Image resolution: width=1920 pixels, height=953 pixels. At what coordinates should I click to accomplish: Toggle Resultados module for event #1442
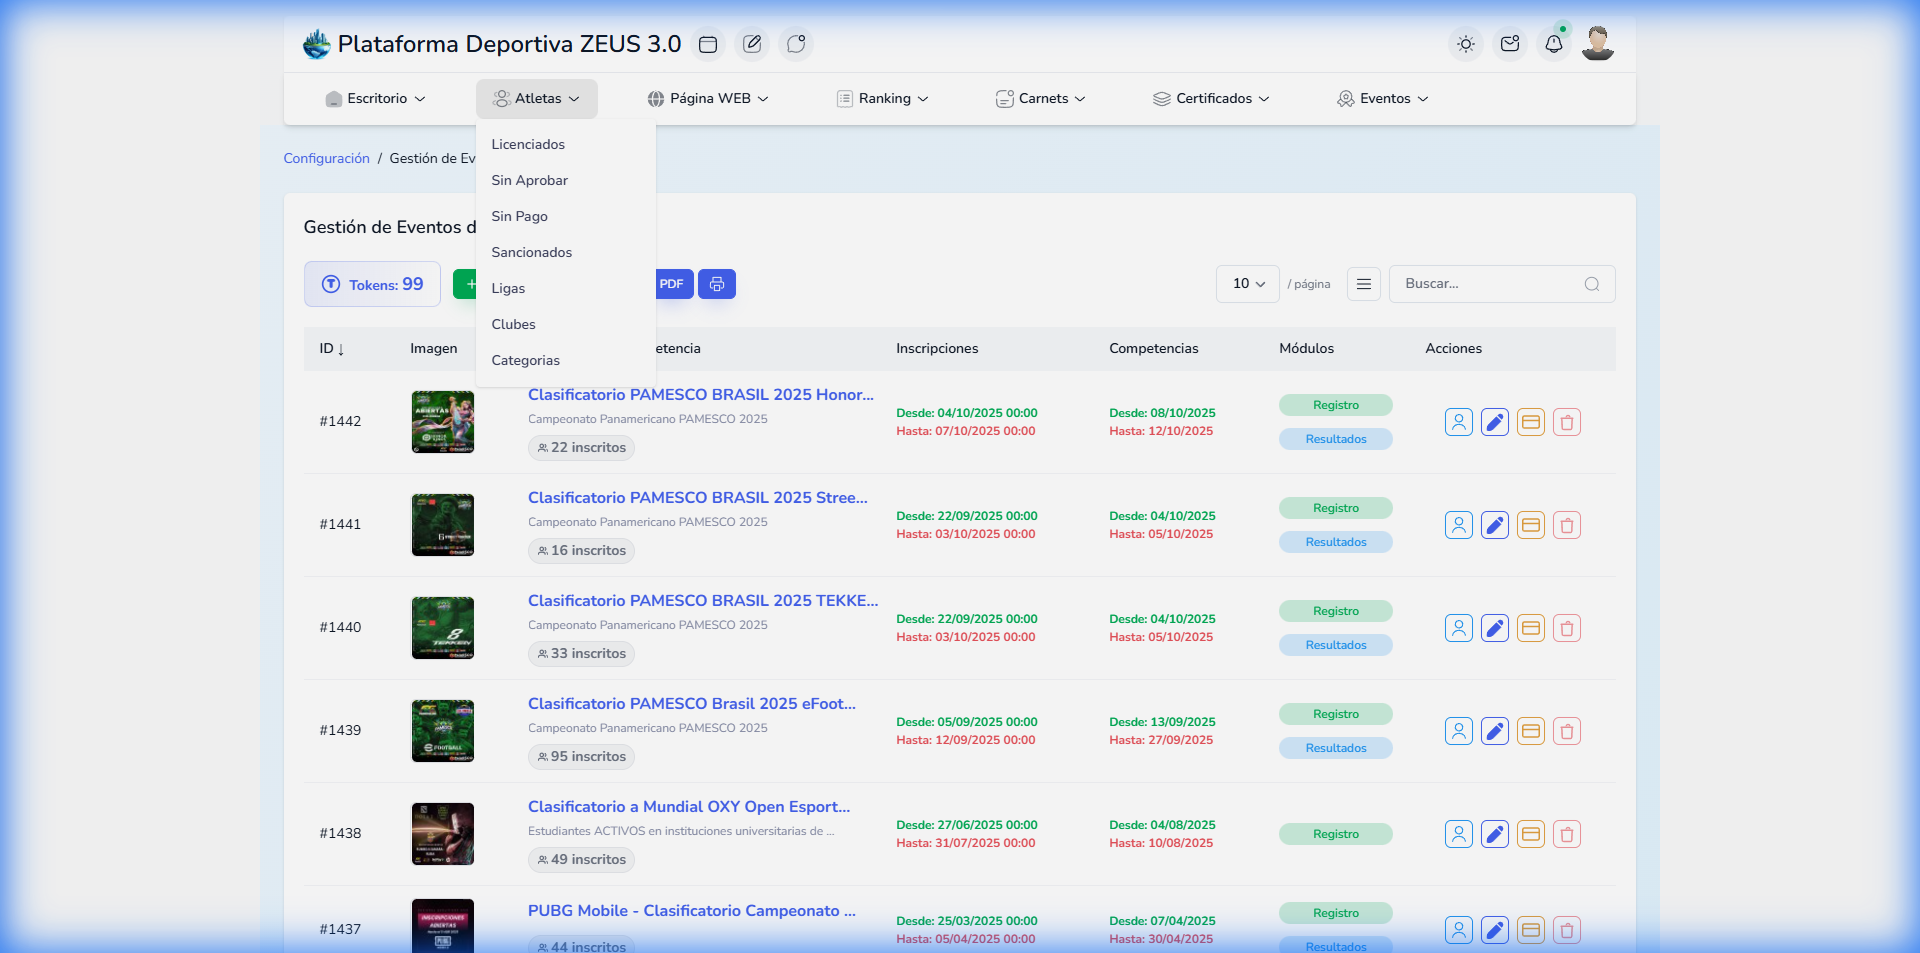pyautogui.click(x=1335, y=439)
